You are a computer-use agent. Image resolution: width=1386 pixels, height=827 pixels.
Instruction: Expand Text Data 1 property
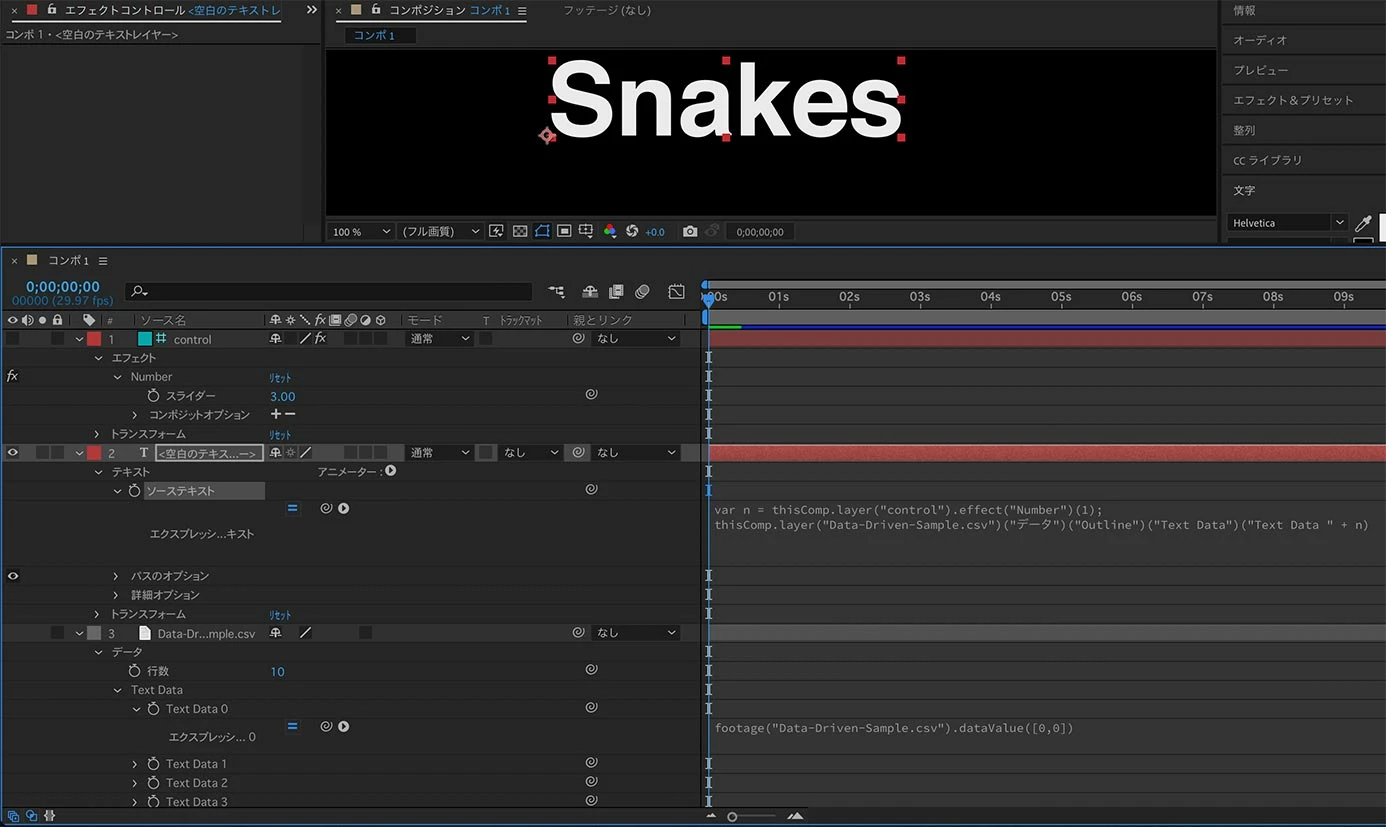135,764
